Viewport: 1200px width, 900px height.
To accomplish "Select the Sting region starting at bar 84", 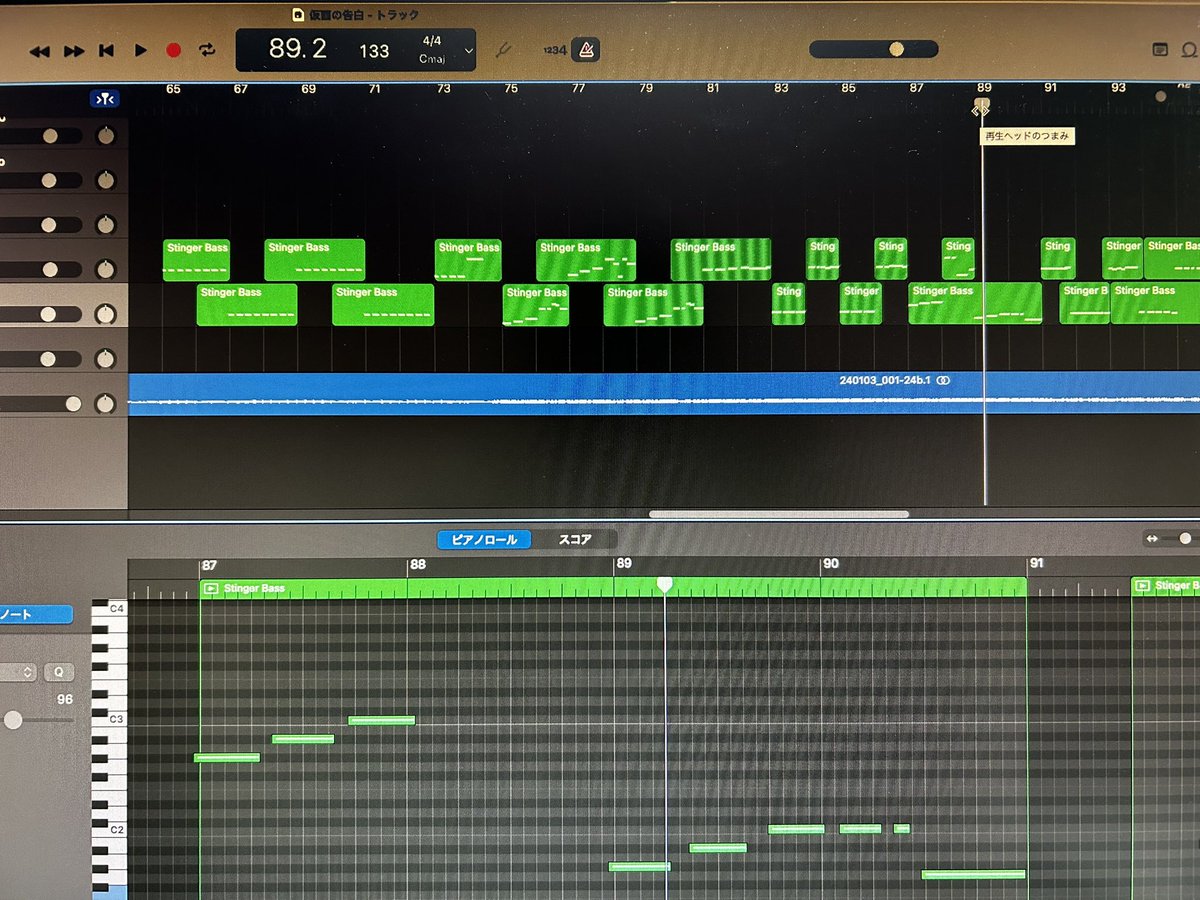I will pyautogui.click(x=823, y=258).
